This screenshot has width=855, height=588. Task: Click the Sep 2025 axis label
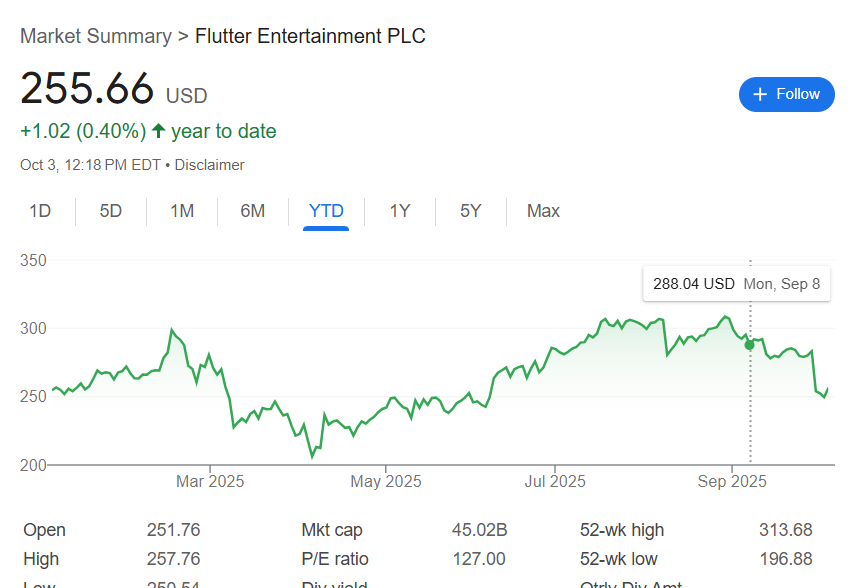[732, 481]
